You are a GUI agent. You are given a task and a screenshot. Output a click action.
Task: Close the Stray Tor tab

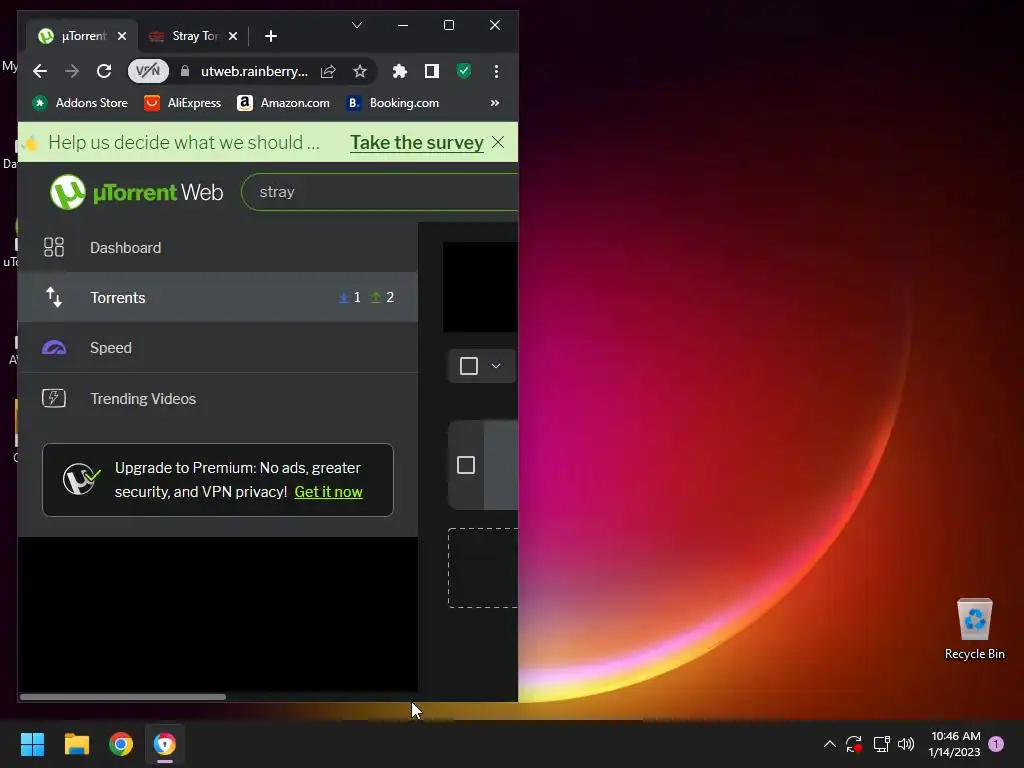232,36
